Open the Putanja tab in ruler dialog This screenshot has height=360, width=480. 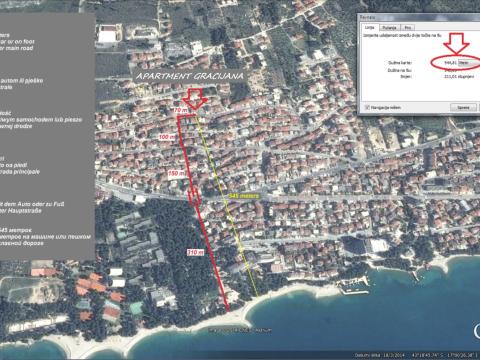[389, 28]
